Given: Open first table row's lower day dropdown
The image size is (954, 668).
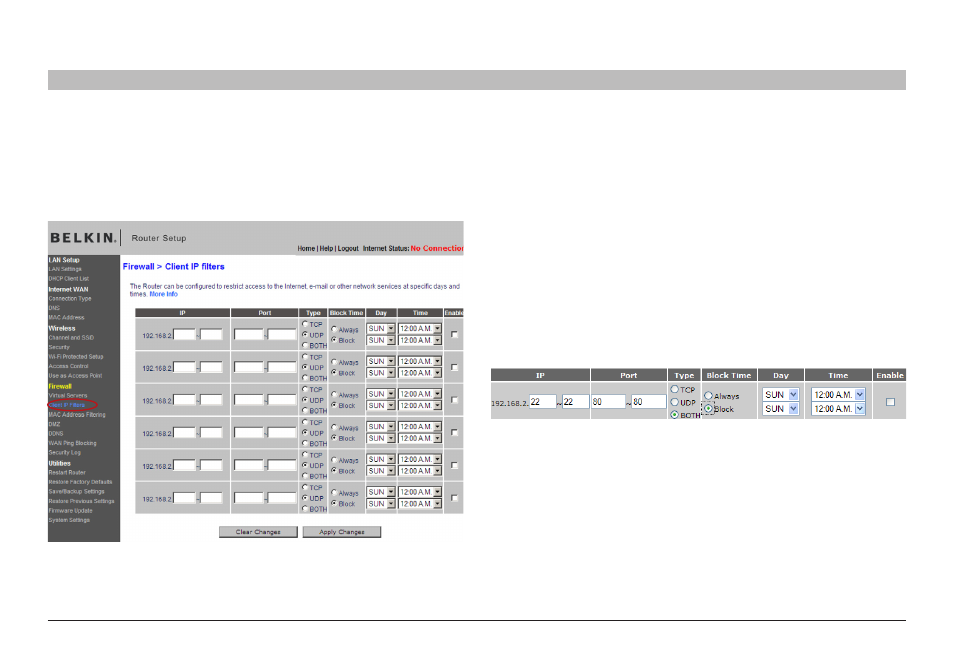Looking at the screenshot, I should click(381, 341).
